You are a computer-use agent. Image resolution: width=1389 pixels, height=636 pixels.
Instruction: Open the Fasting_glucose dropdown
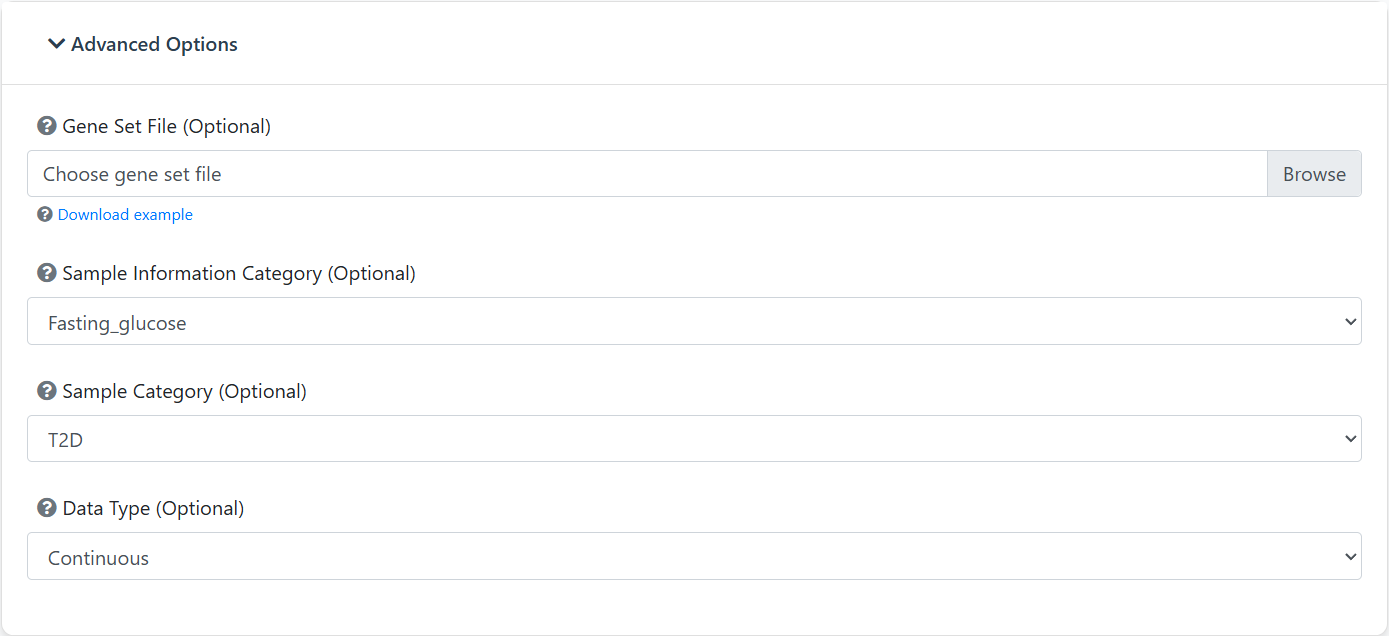tap(694, 321)
